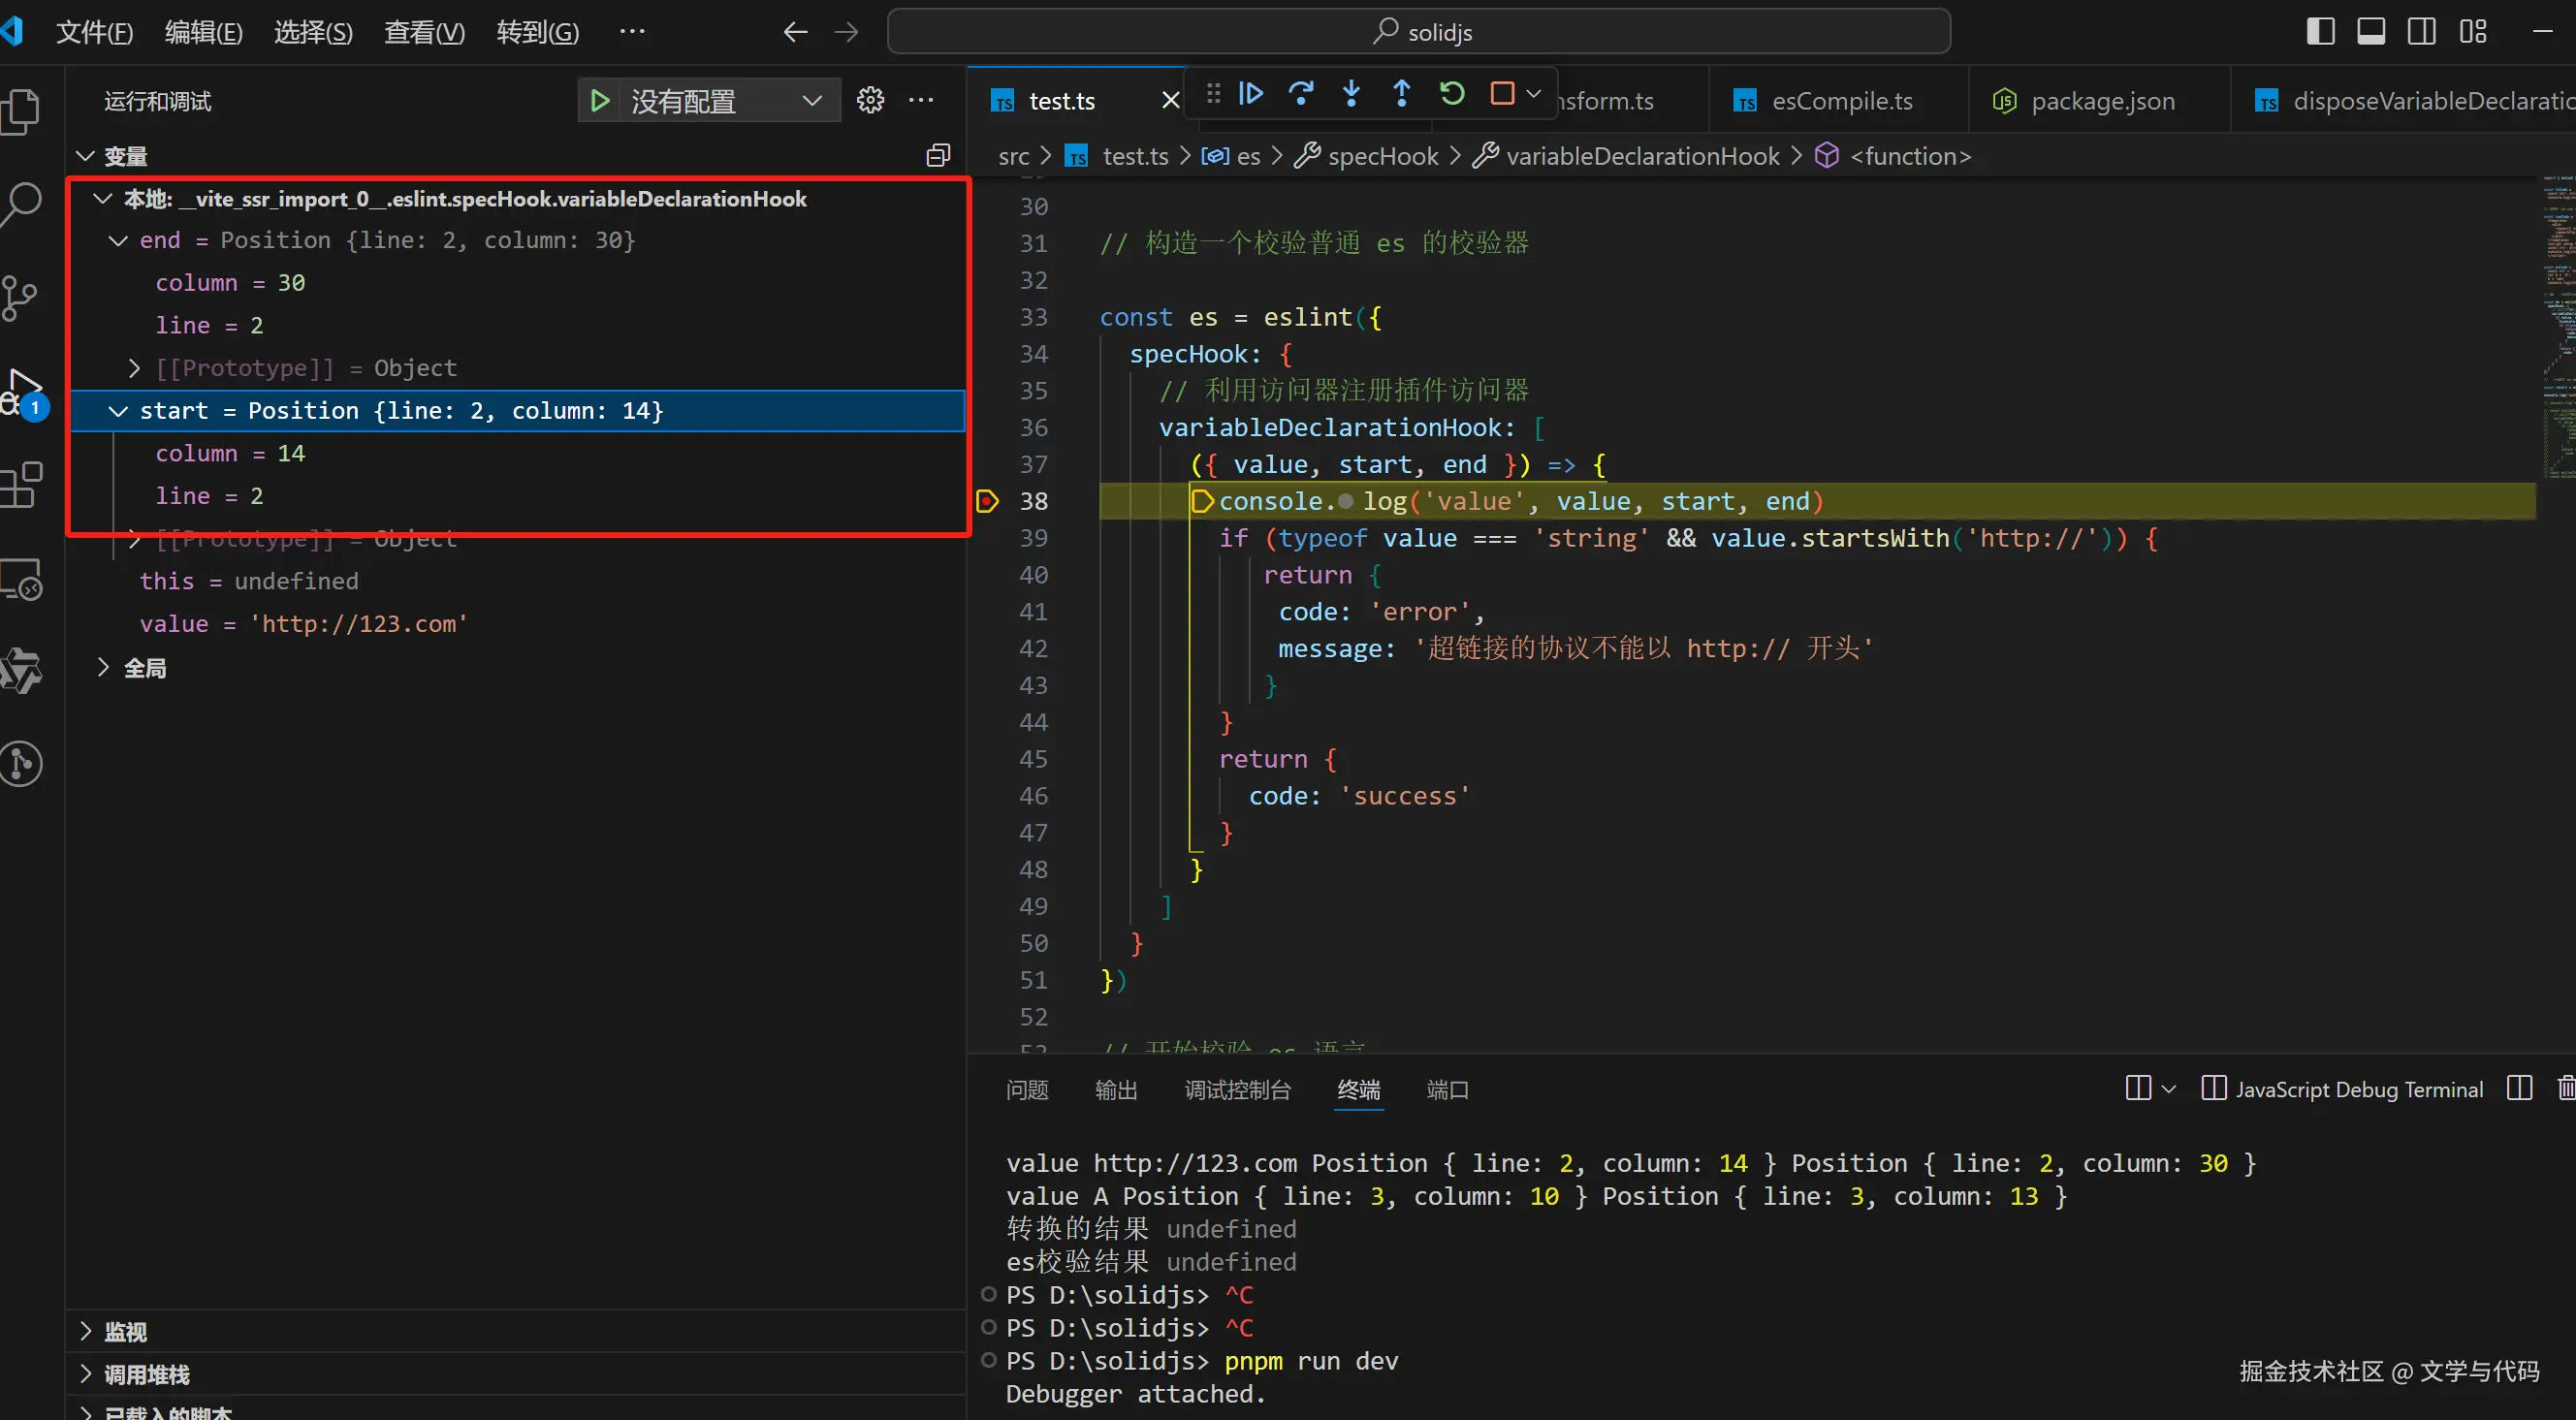Open debug launch.json gear settings
2576x1420 pixels.
tap(870, 101)
